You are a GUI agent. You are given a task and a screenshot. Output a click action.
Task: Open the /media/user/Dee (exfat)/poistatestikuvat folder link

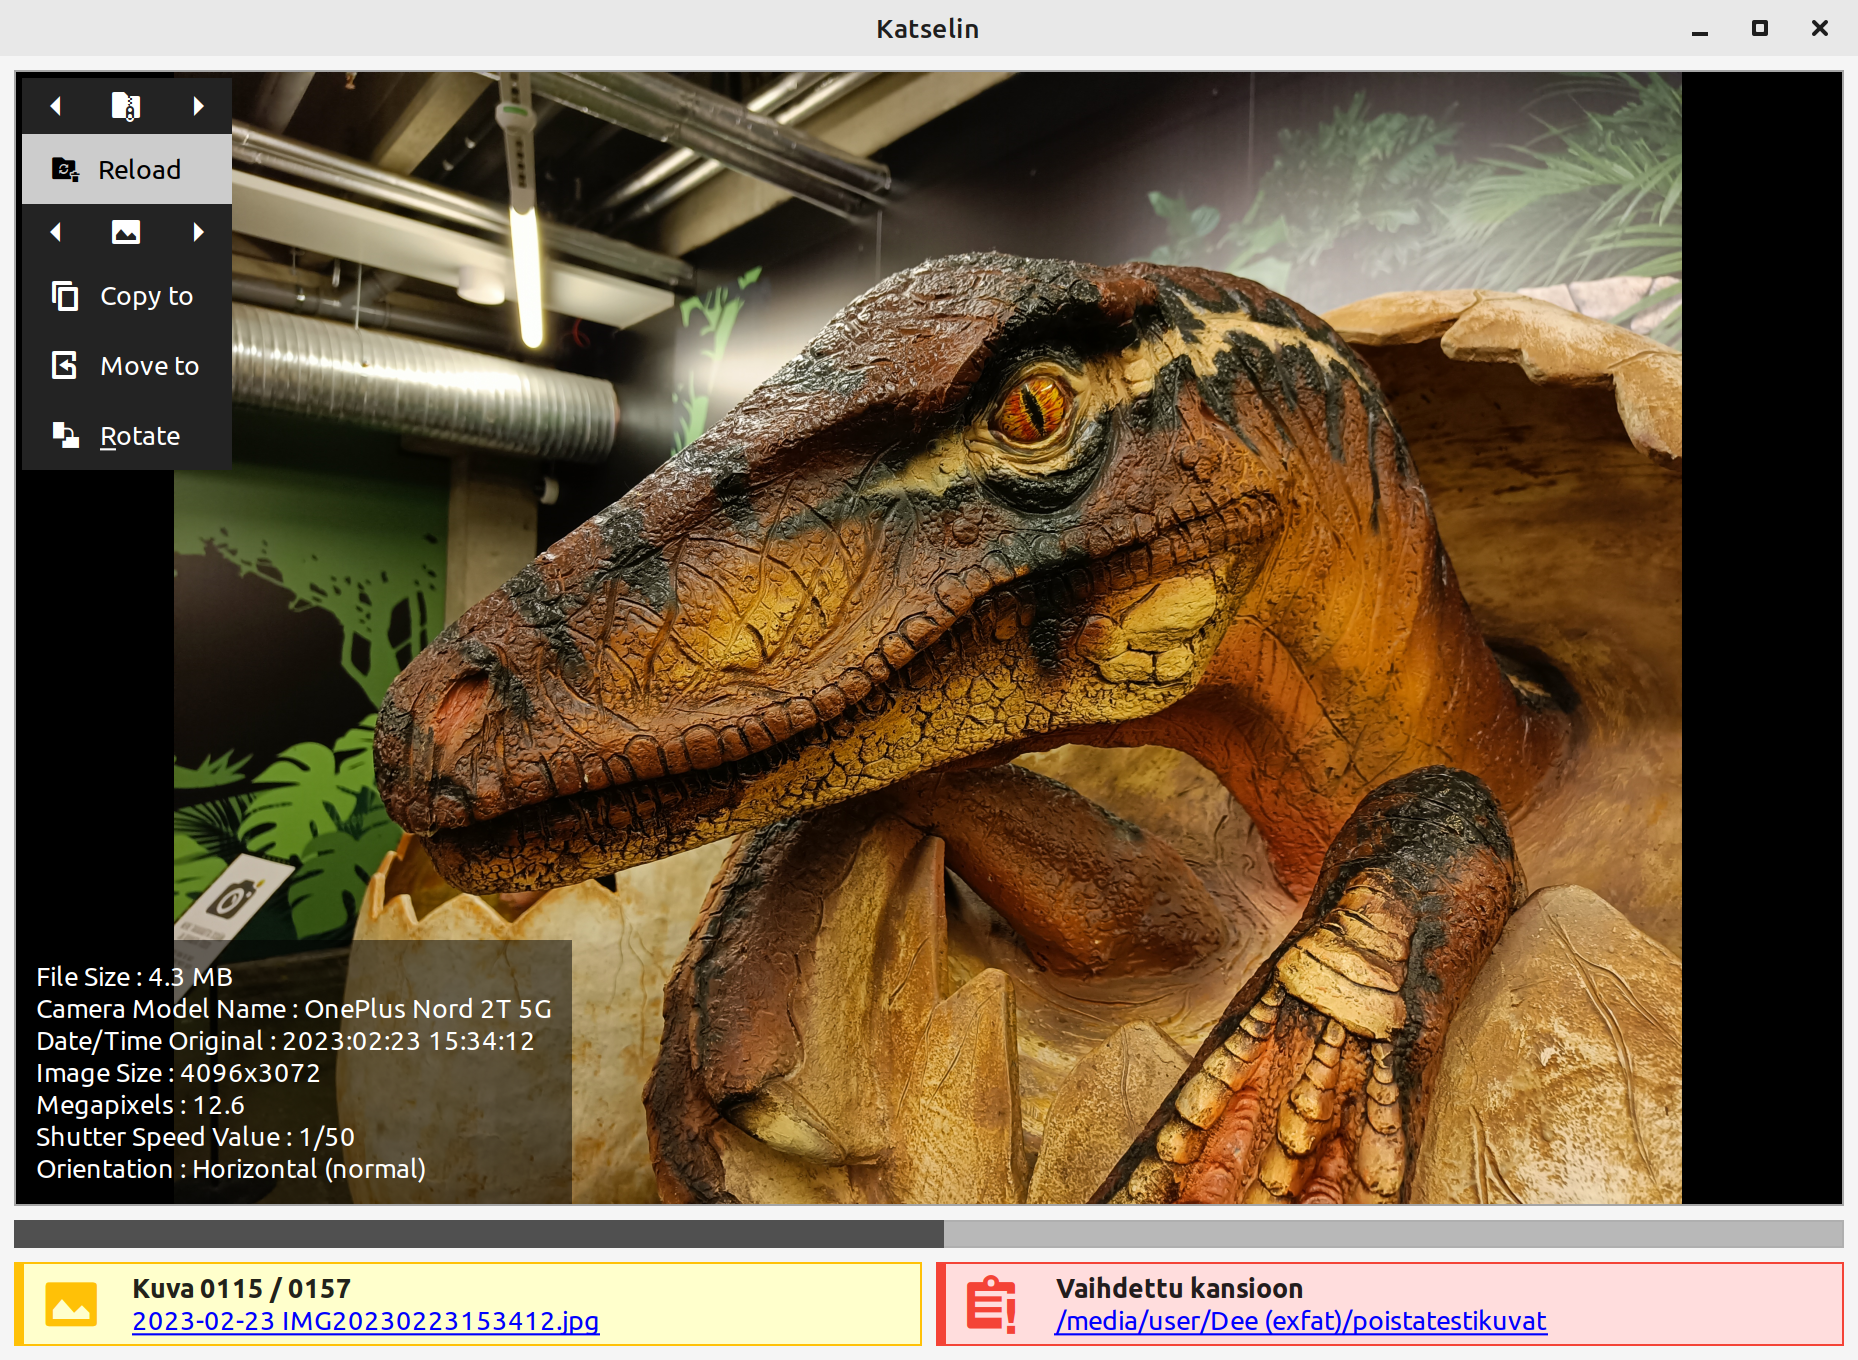[x=1300, y=1321]
